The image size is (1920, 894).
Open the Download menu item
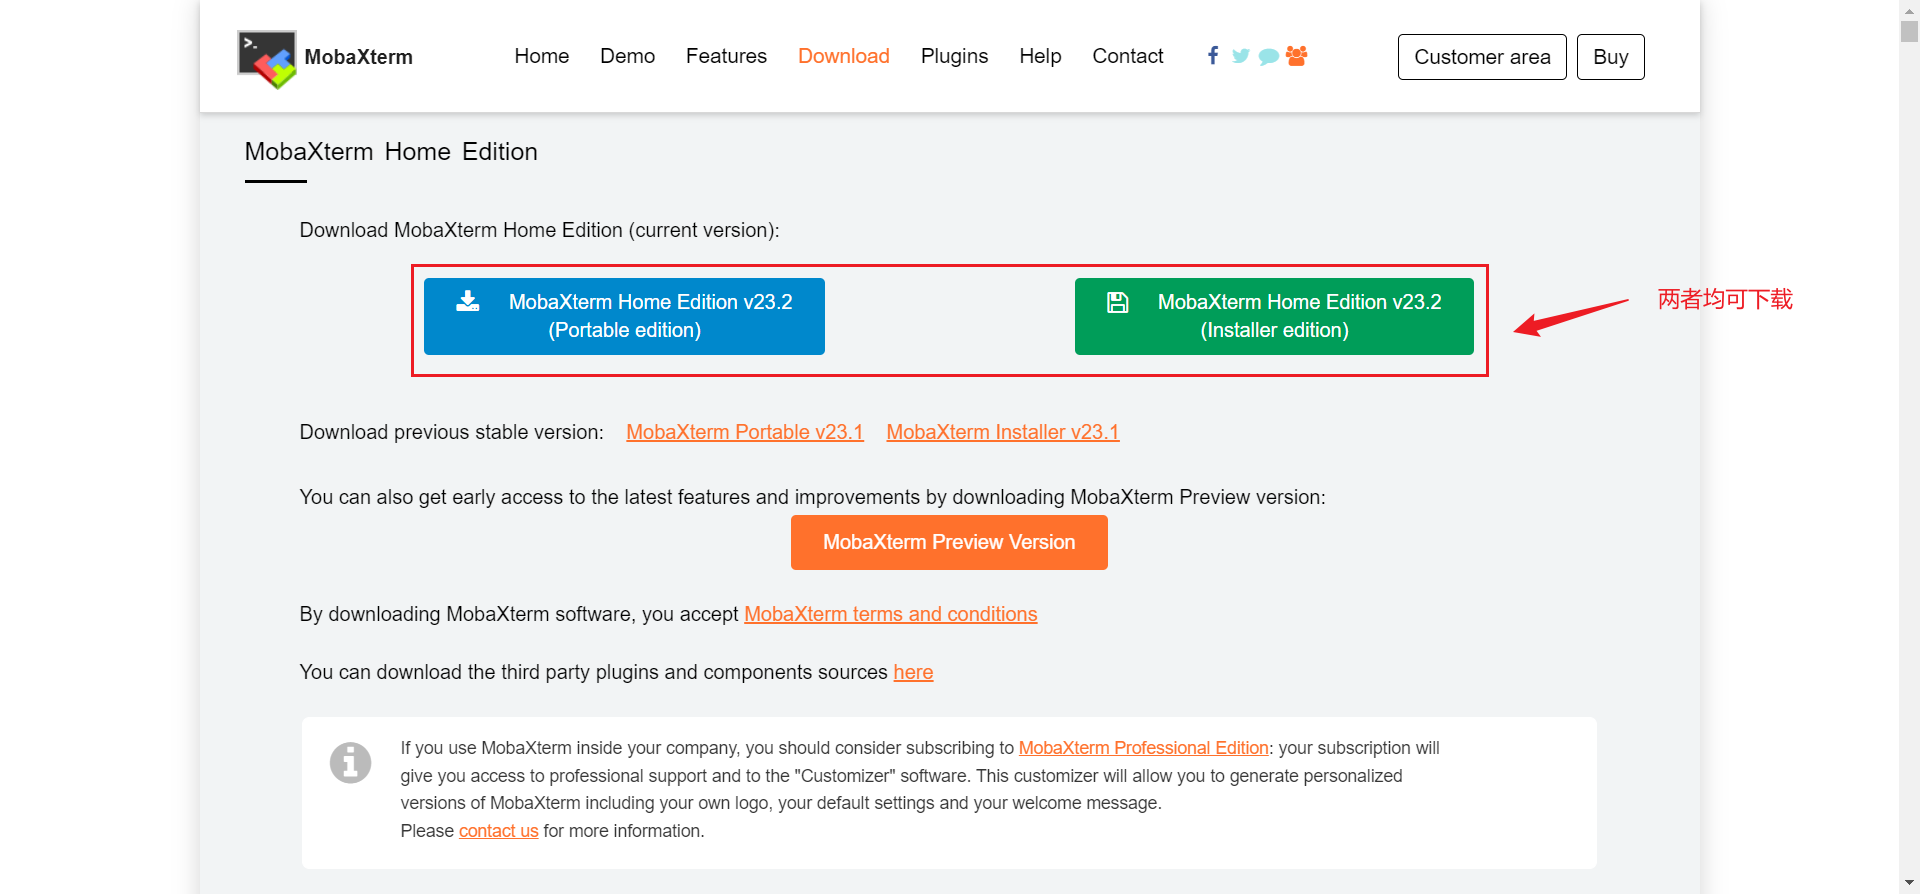point(844,56)
